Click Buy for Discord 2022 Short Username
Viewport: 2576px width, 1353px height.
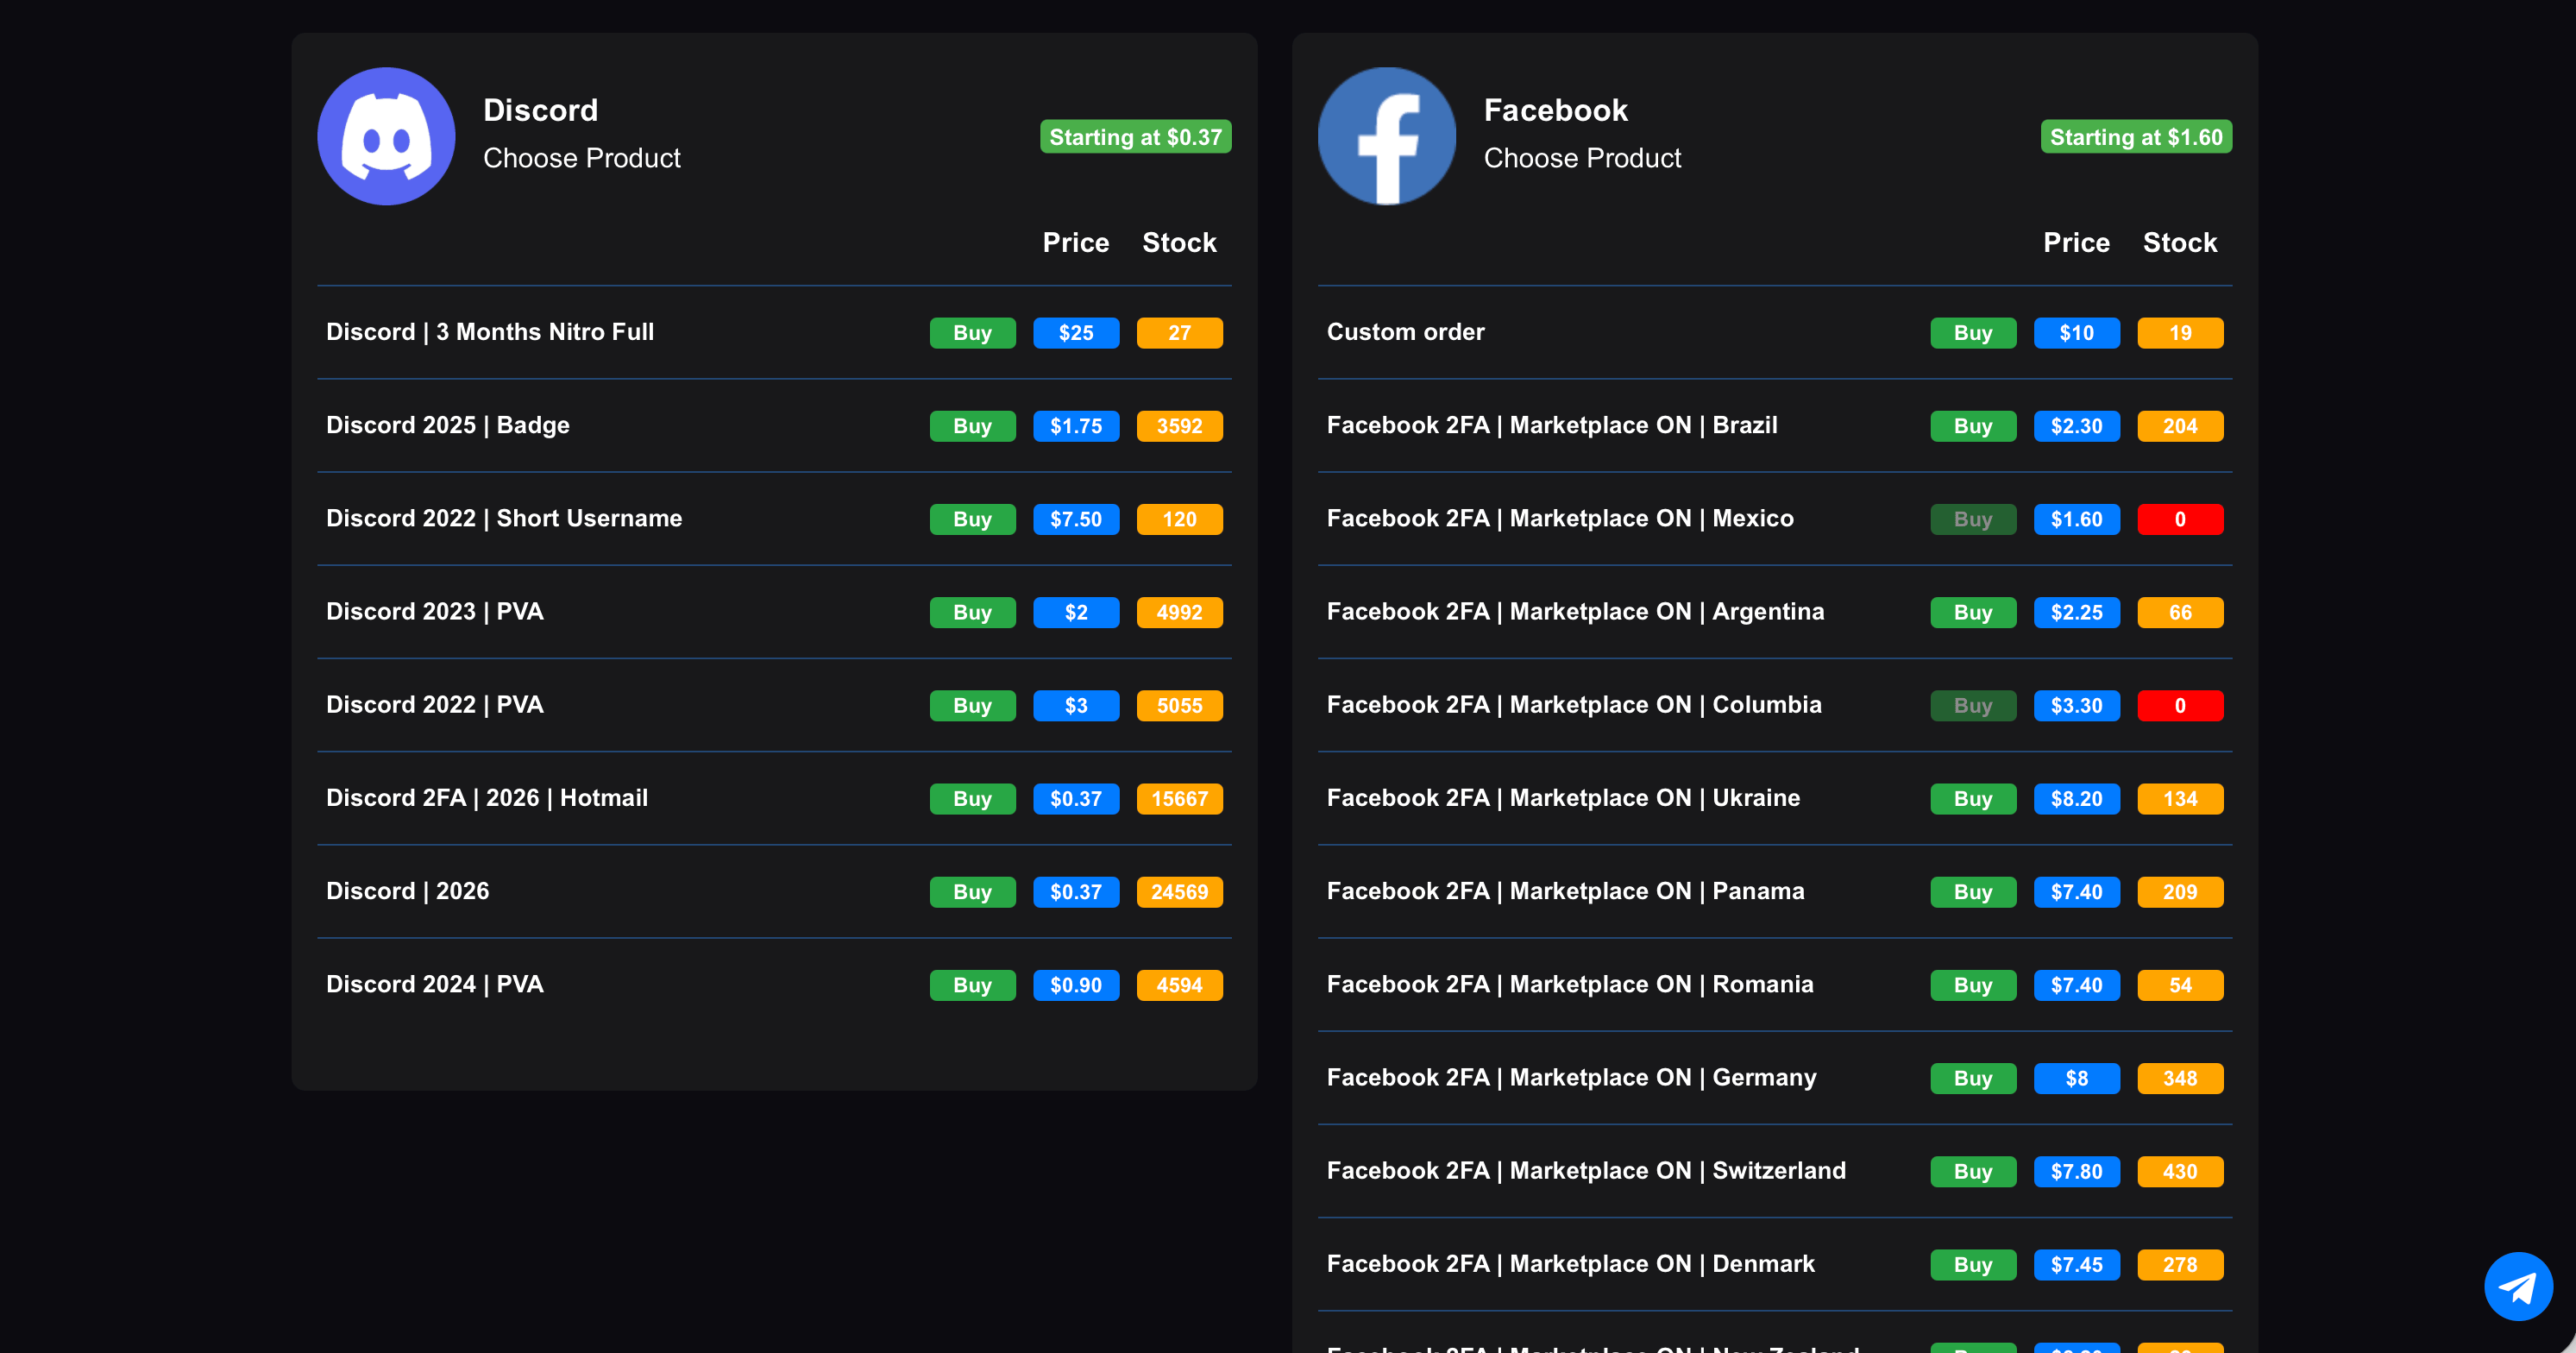[x=972, y=519]
